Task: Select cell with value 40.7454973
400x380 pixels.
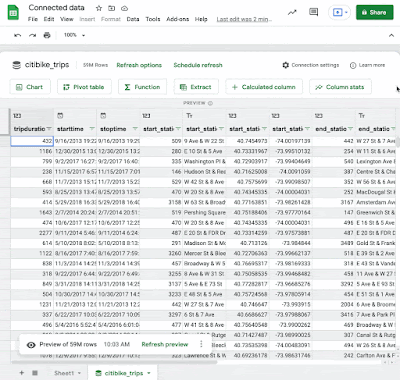Action: coord(248,141)
